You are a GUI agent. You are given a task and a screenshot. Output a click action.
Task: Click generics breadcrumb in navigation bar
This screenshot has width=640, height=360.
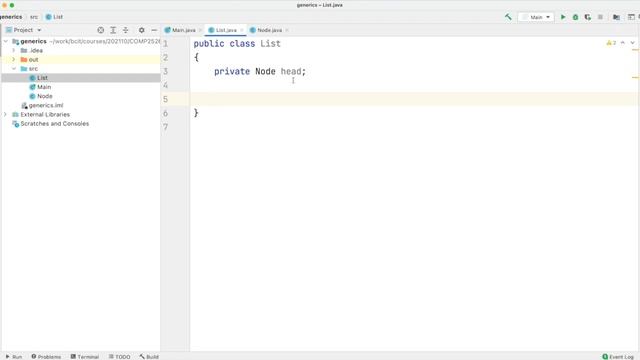pos(11,17)
